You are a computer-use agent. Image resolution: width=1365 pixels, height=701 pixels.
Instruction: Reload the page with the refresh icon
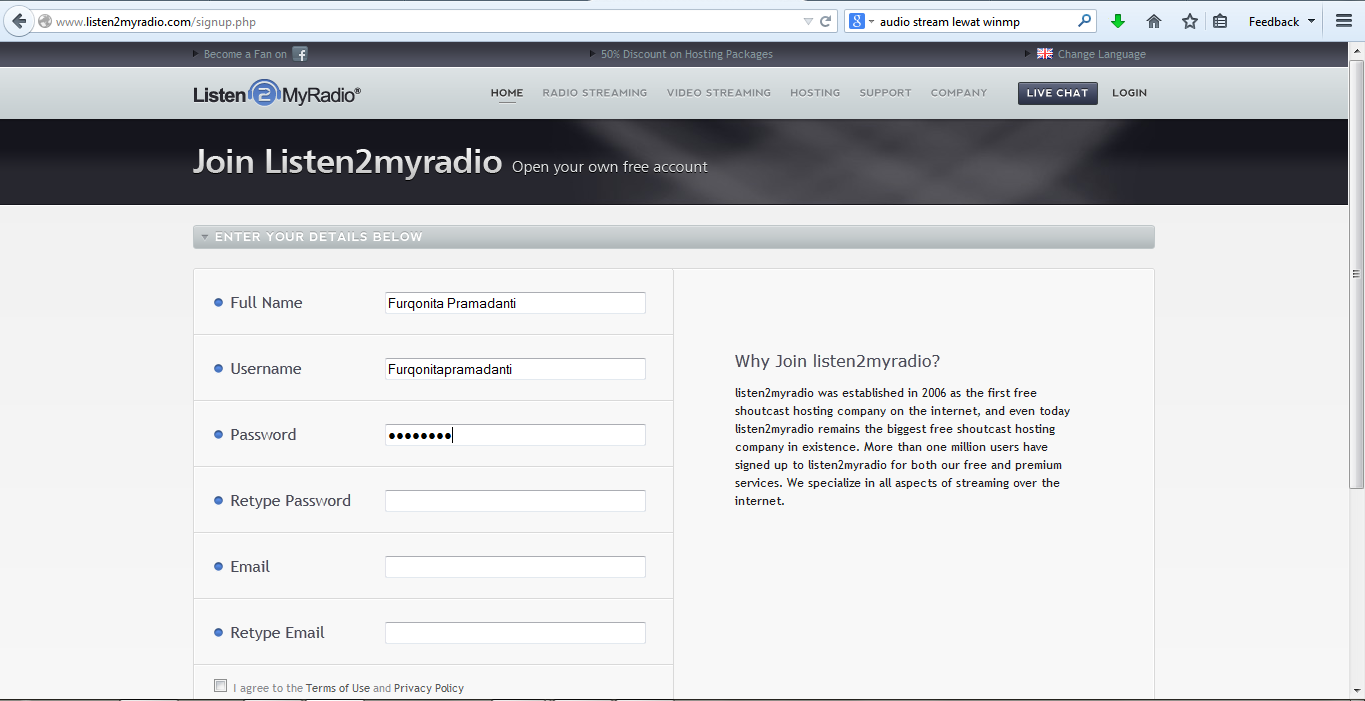pos(826,21)
